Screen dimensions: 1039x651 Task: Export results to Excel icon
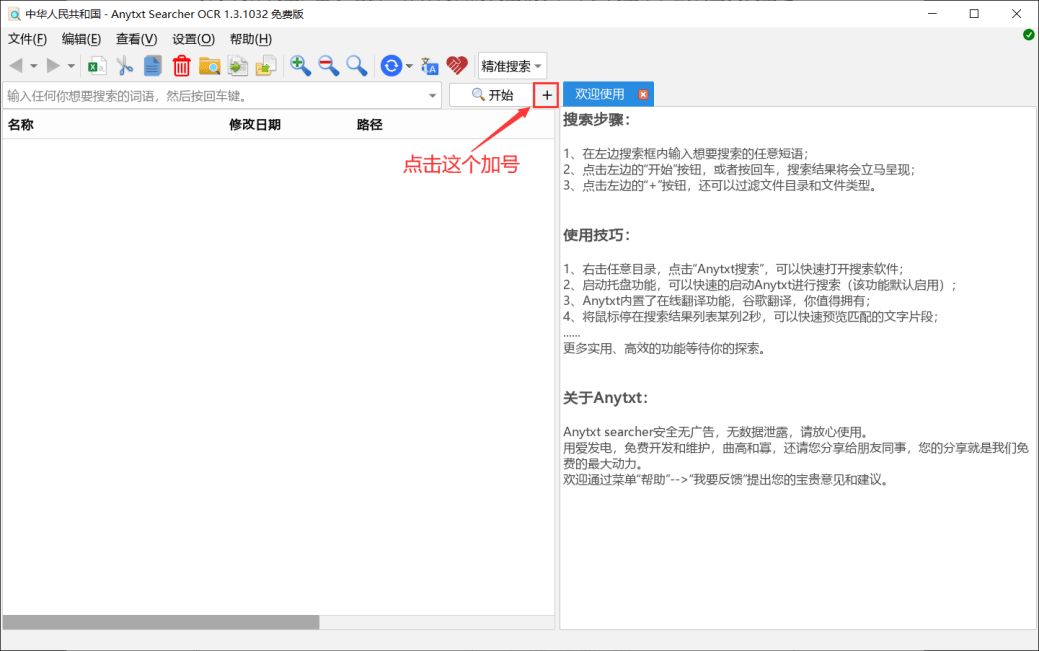(x=97, y=66)
